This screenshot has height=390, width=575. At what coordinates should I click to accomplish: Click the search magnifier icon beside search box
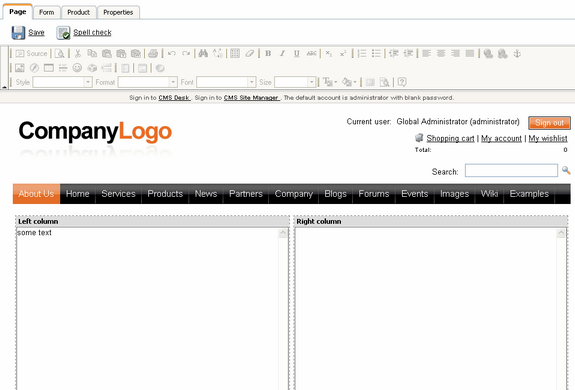tap(566, 170)
